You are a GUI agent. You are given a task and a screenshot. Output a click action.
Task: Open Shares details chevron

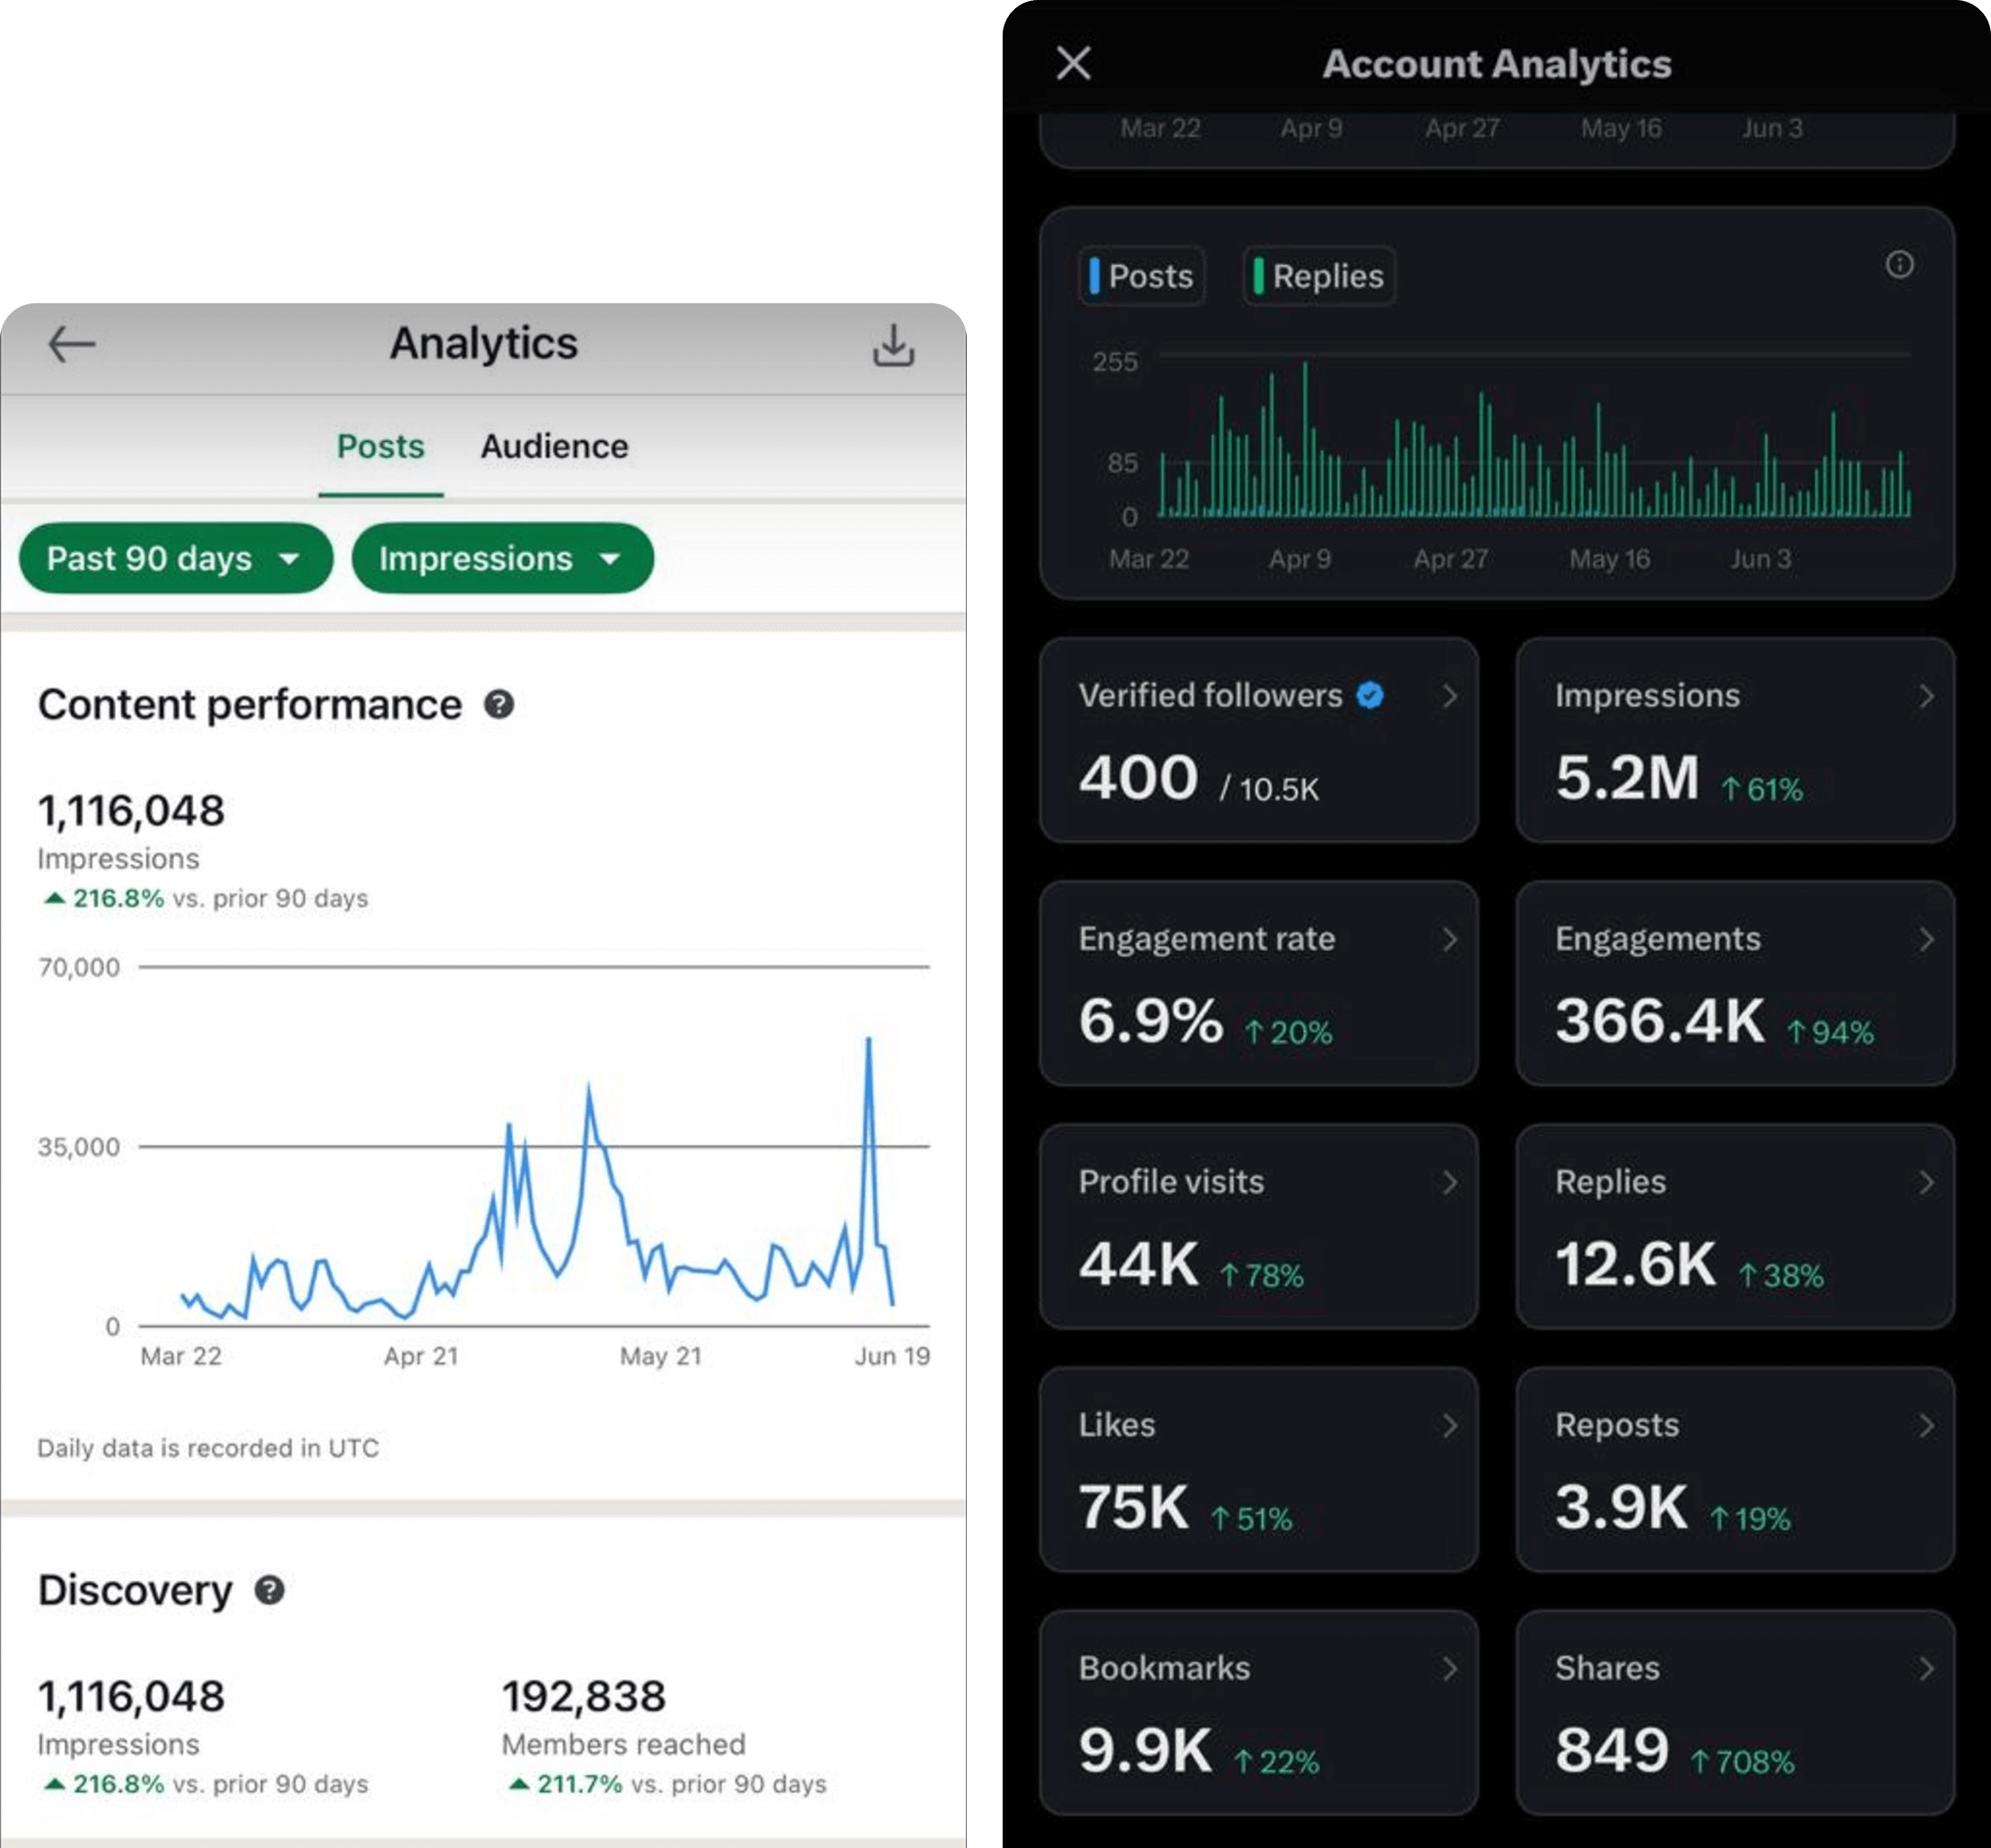[x=1926, y=1669]
